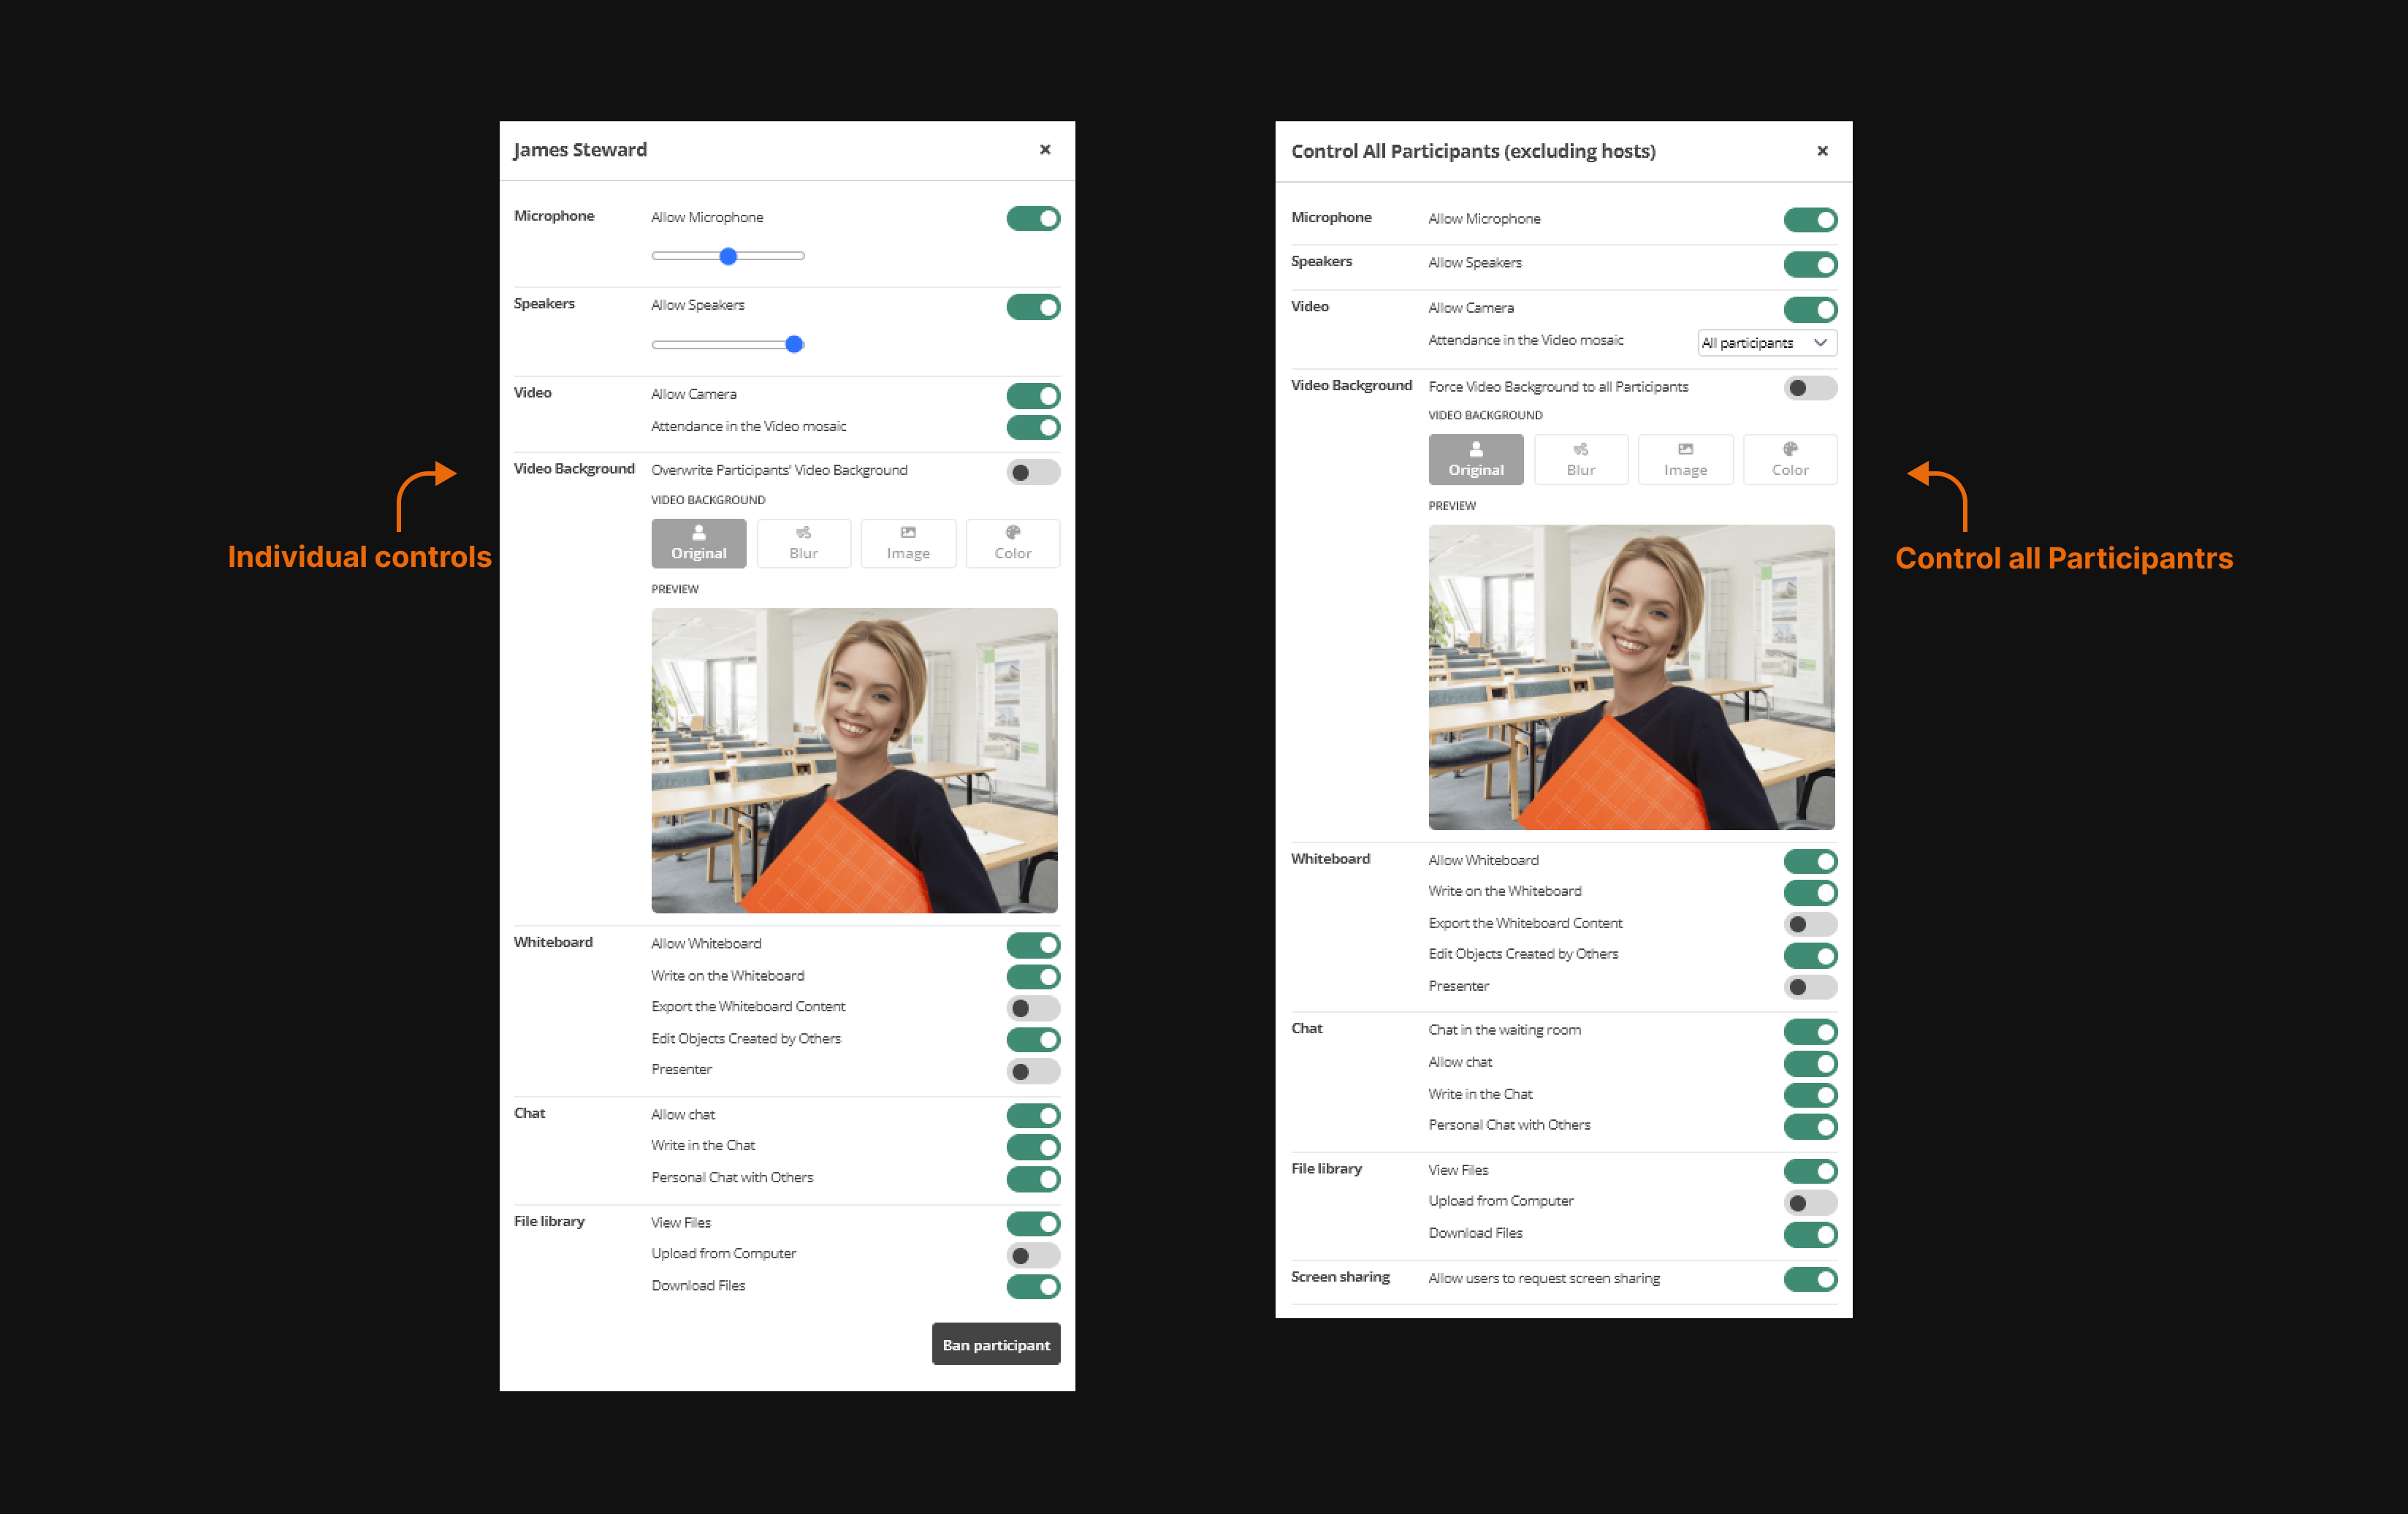Toggle Edit Objects Created by Others for James Steward

point(1033,1040)
